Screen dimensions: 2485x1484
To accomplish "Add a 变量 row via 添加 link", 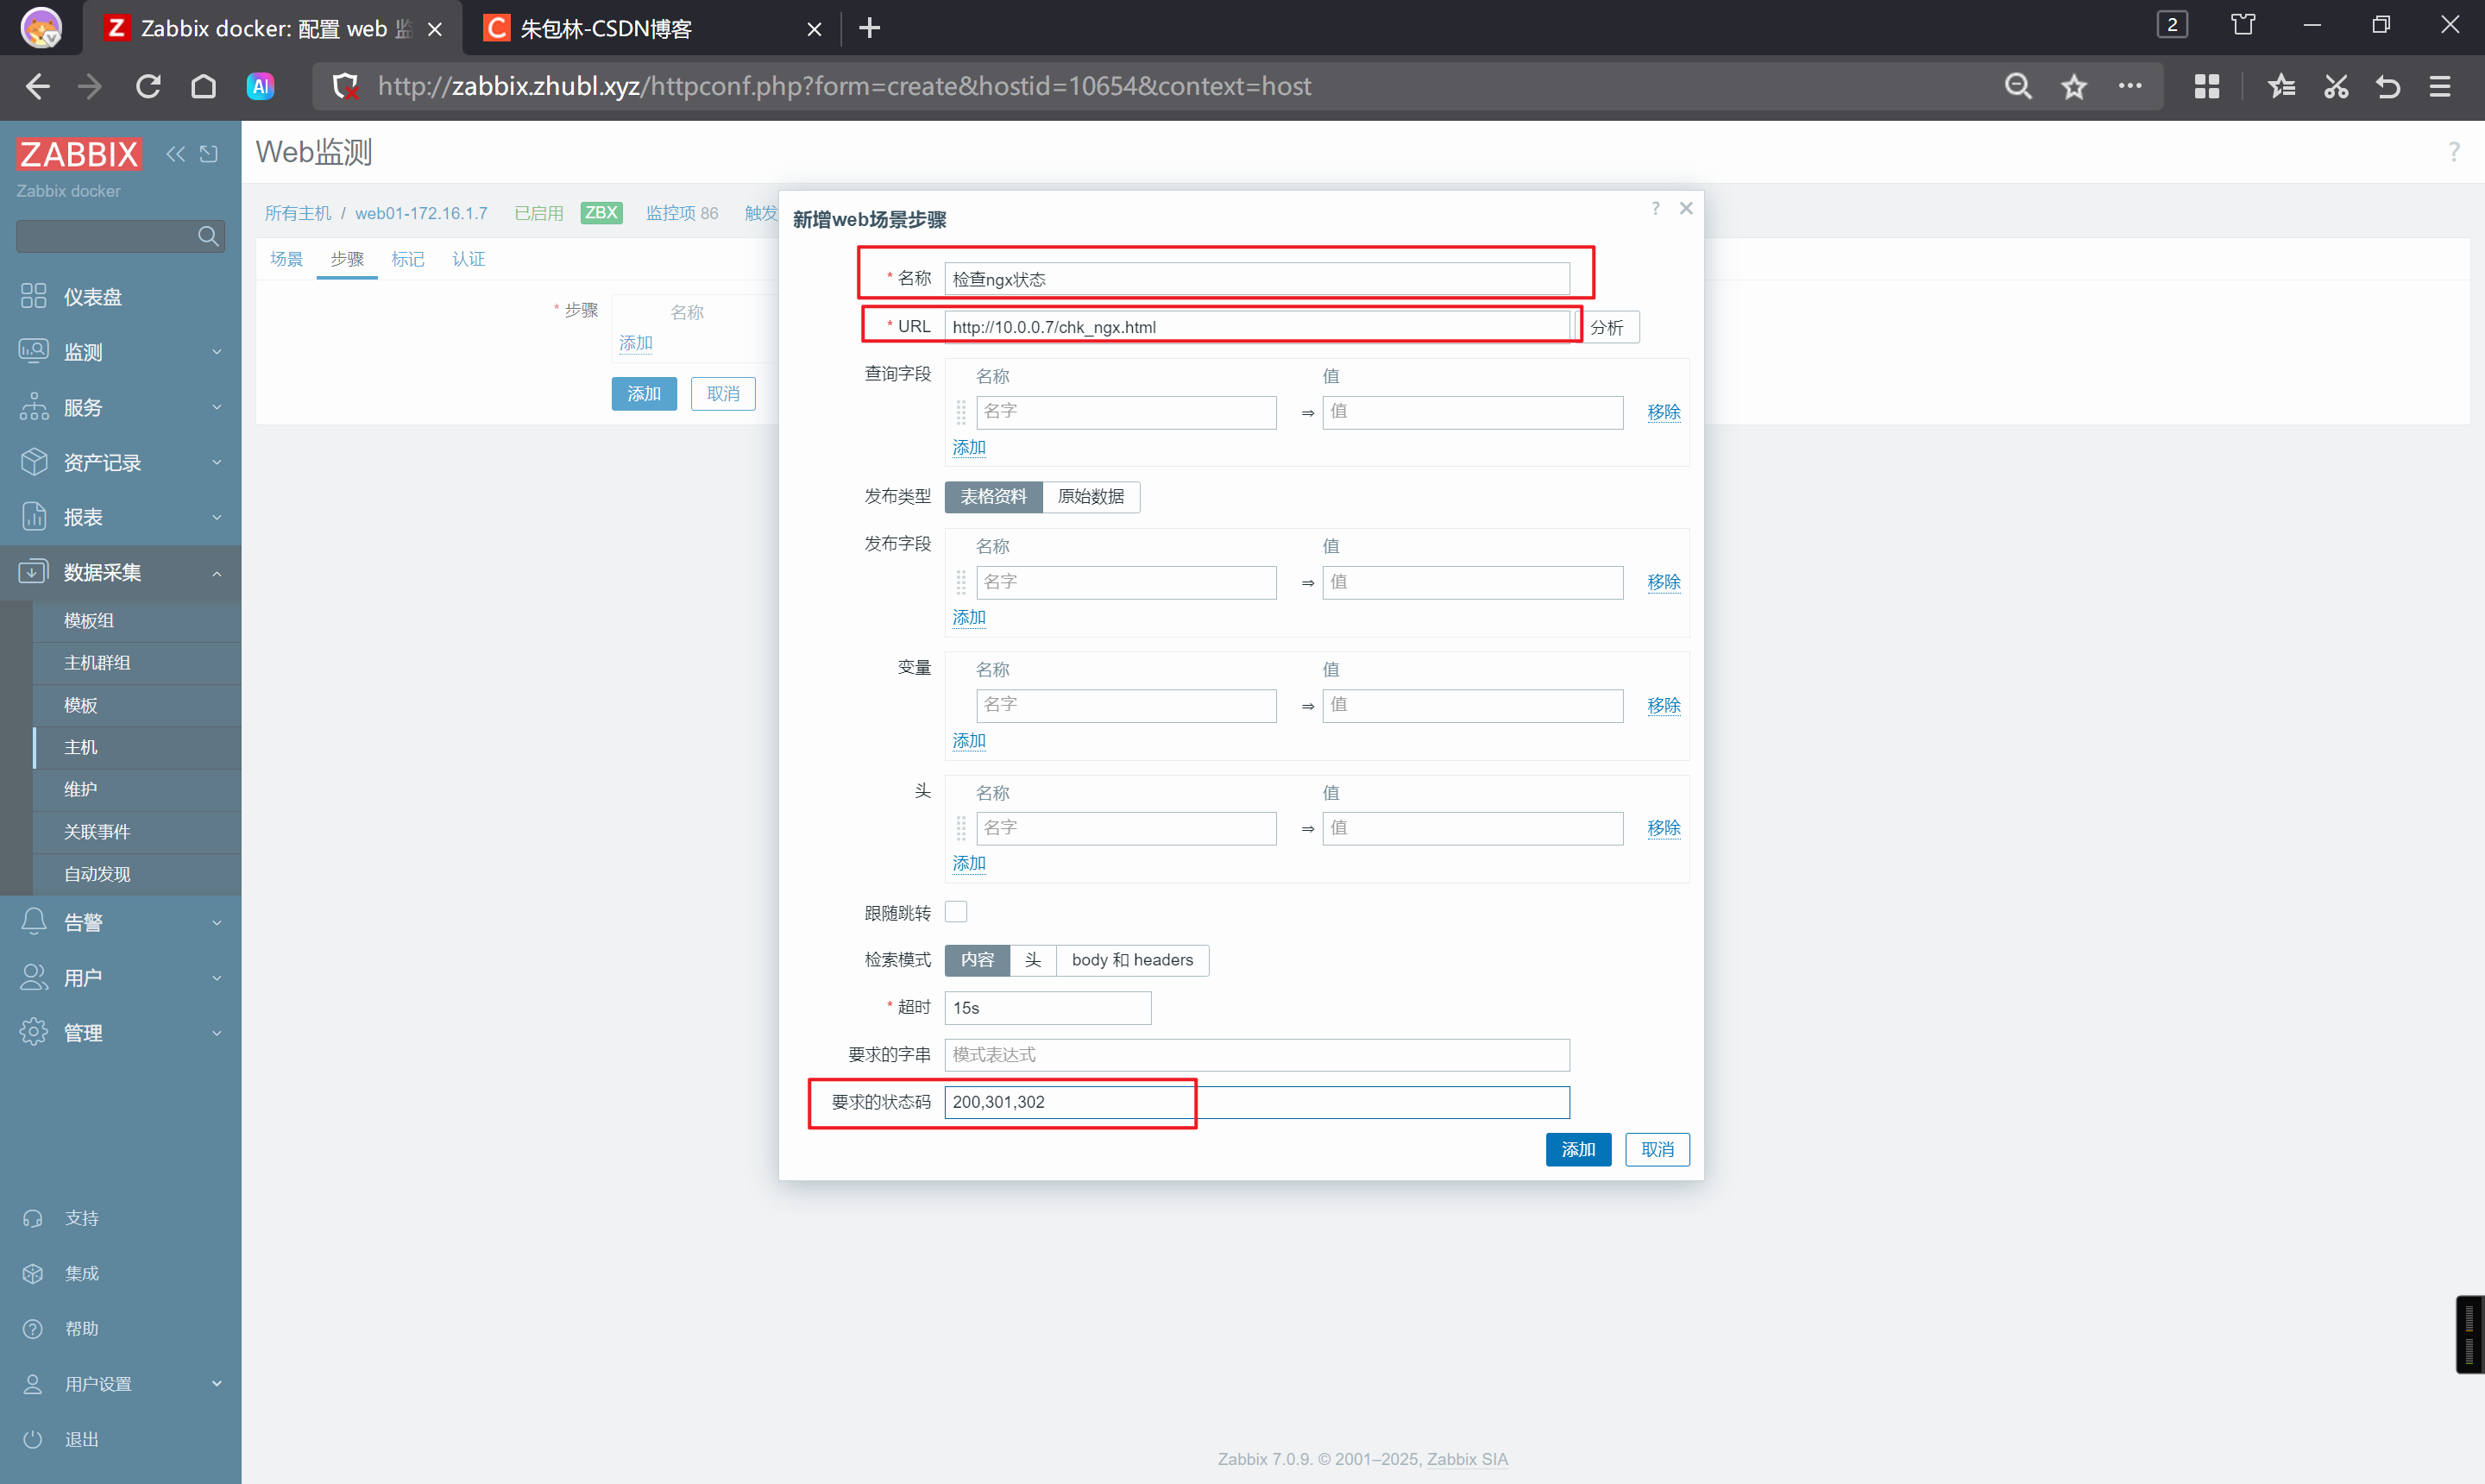I will [968, 741].
